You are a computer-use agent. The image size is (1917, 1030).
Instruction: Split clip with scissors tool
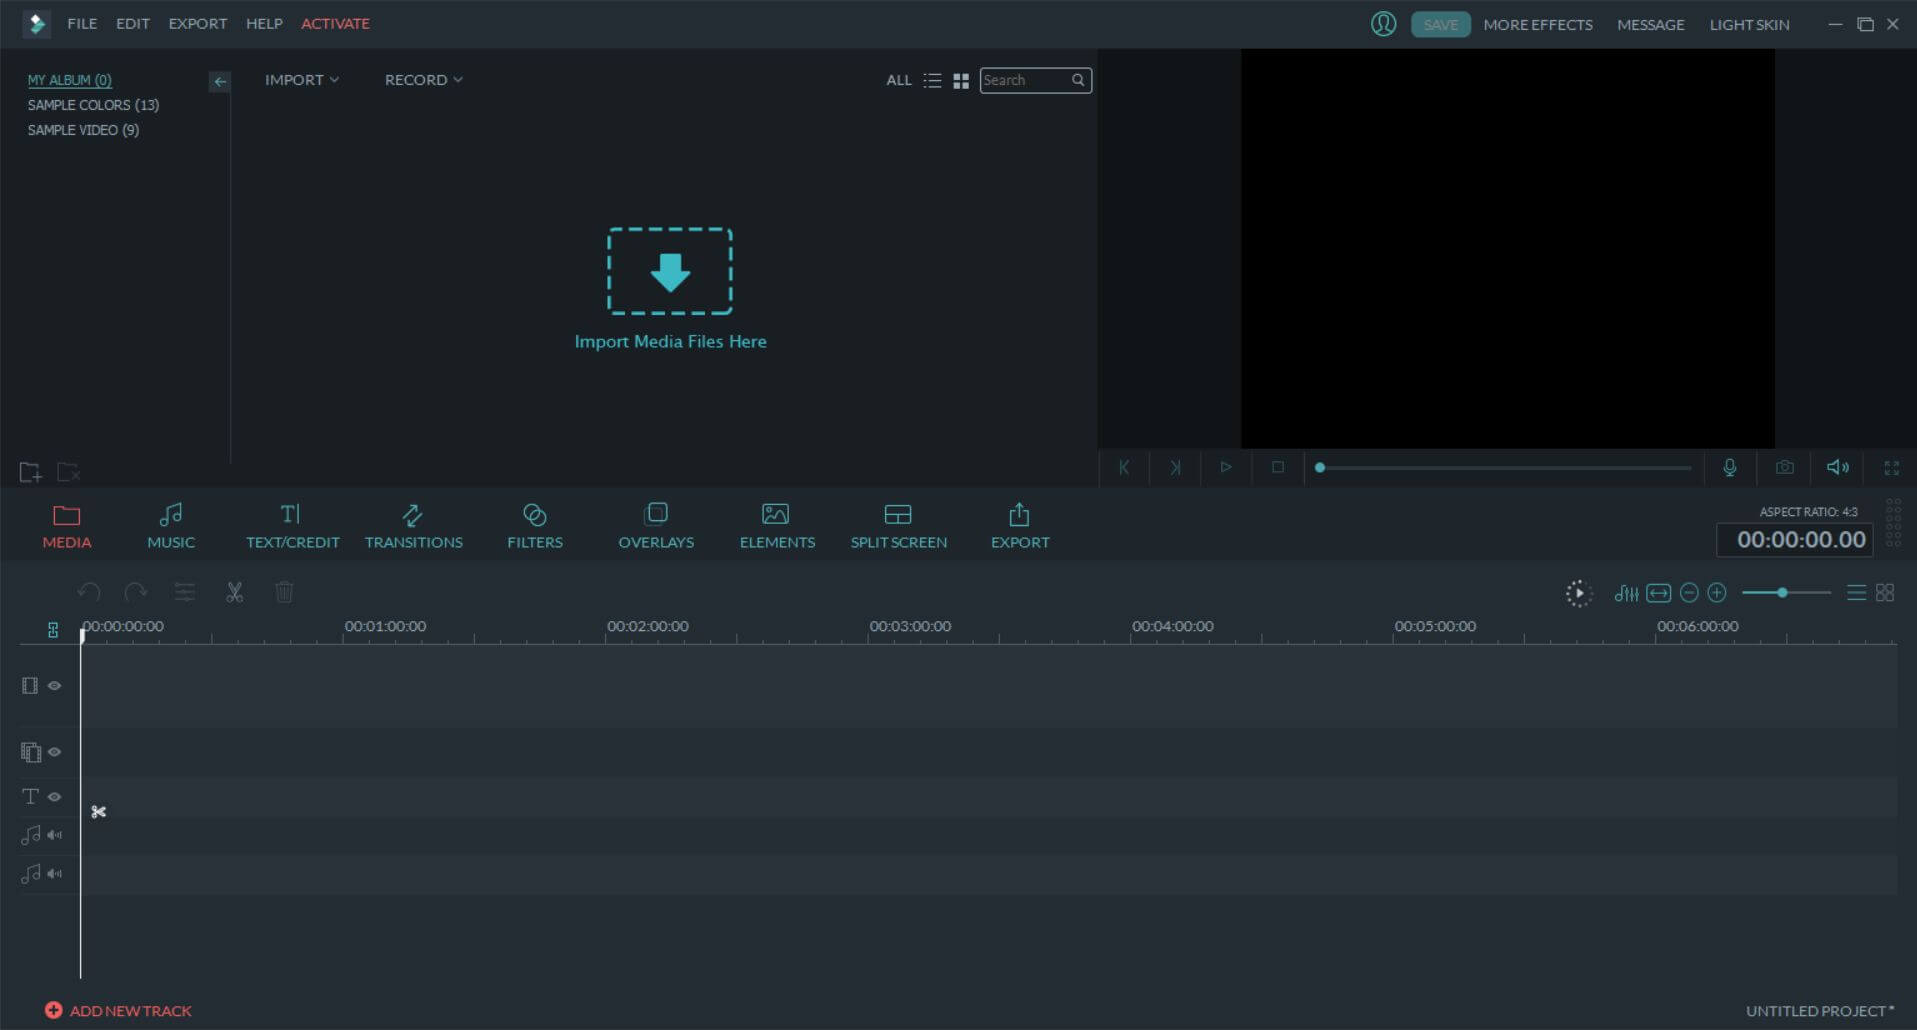234,592
